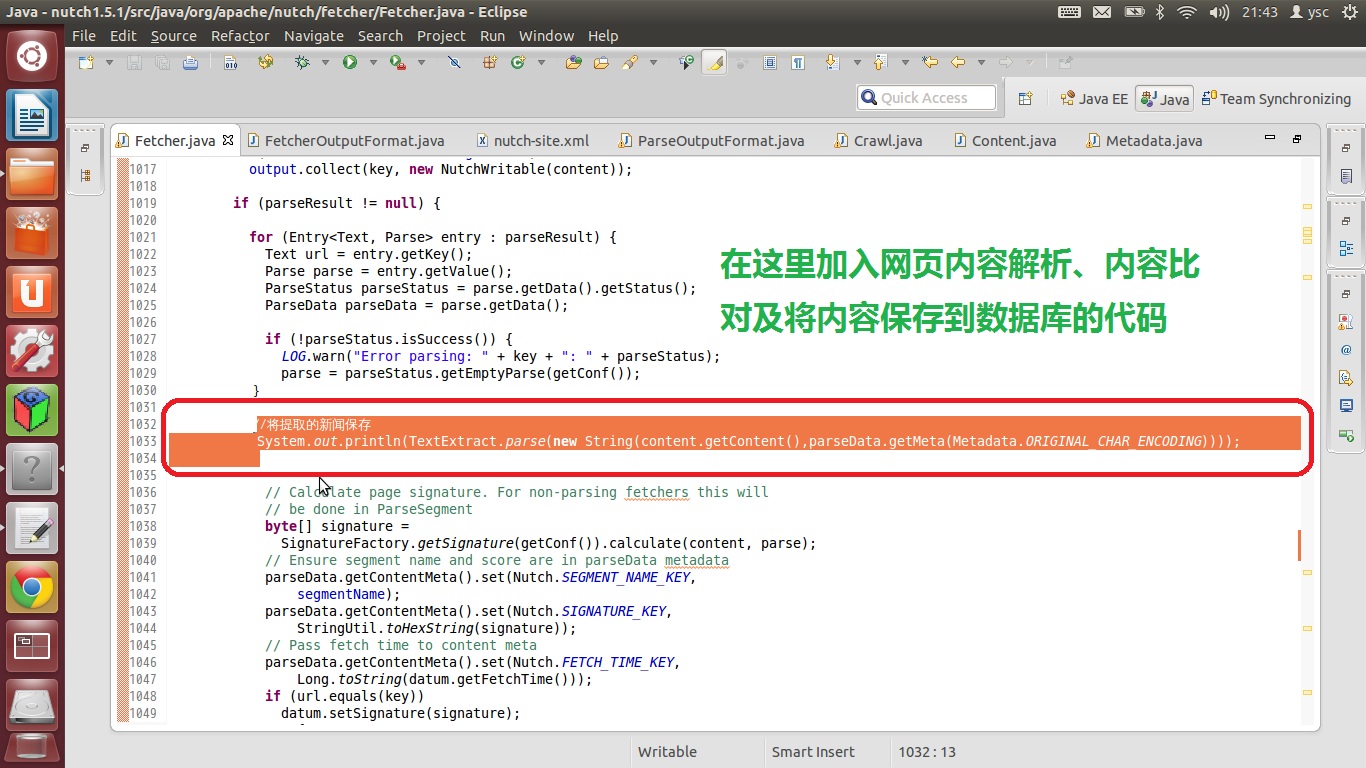Switch to the FetcherOutputFormat.java tab
The height and width of the screenshot is (768, 1366).
(345, 140)
